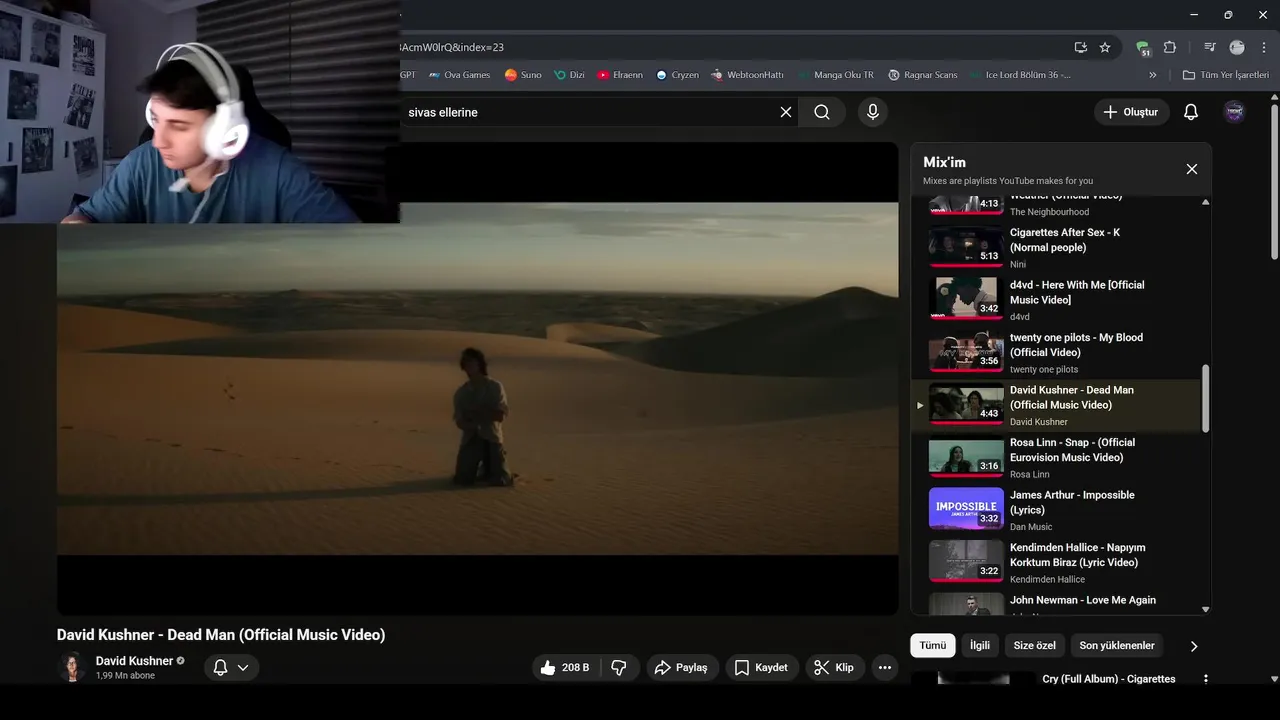Image resolution: width=1280 pixels, height=720 pixels.
Task: Dislike the Dead Man video
Action: point(619,667)
